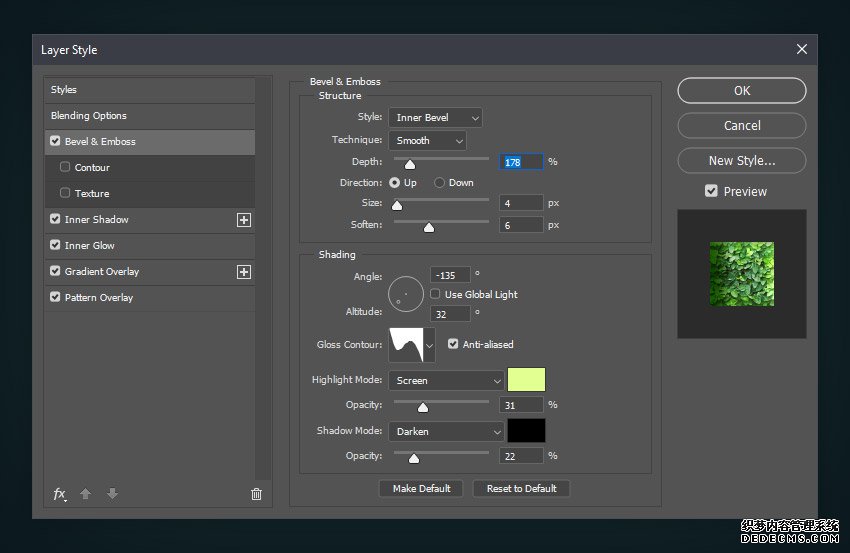Enable the Texture checkbox
The height and width of the screenshot is (553, 850).
[65, 193]
